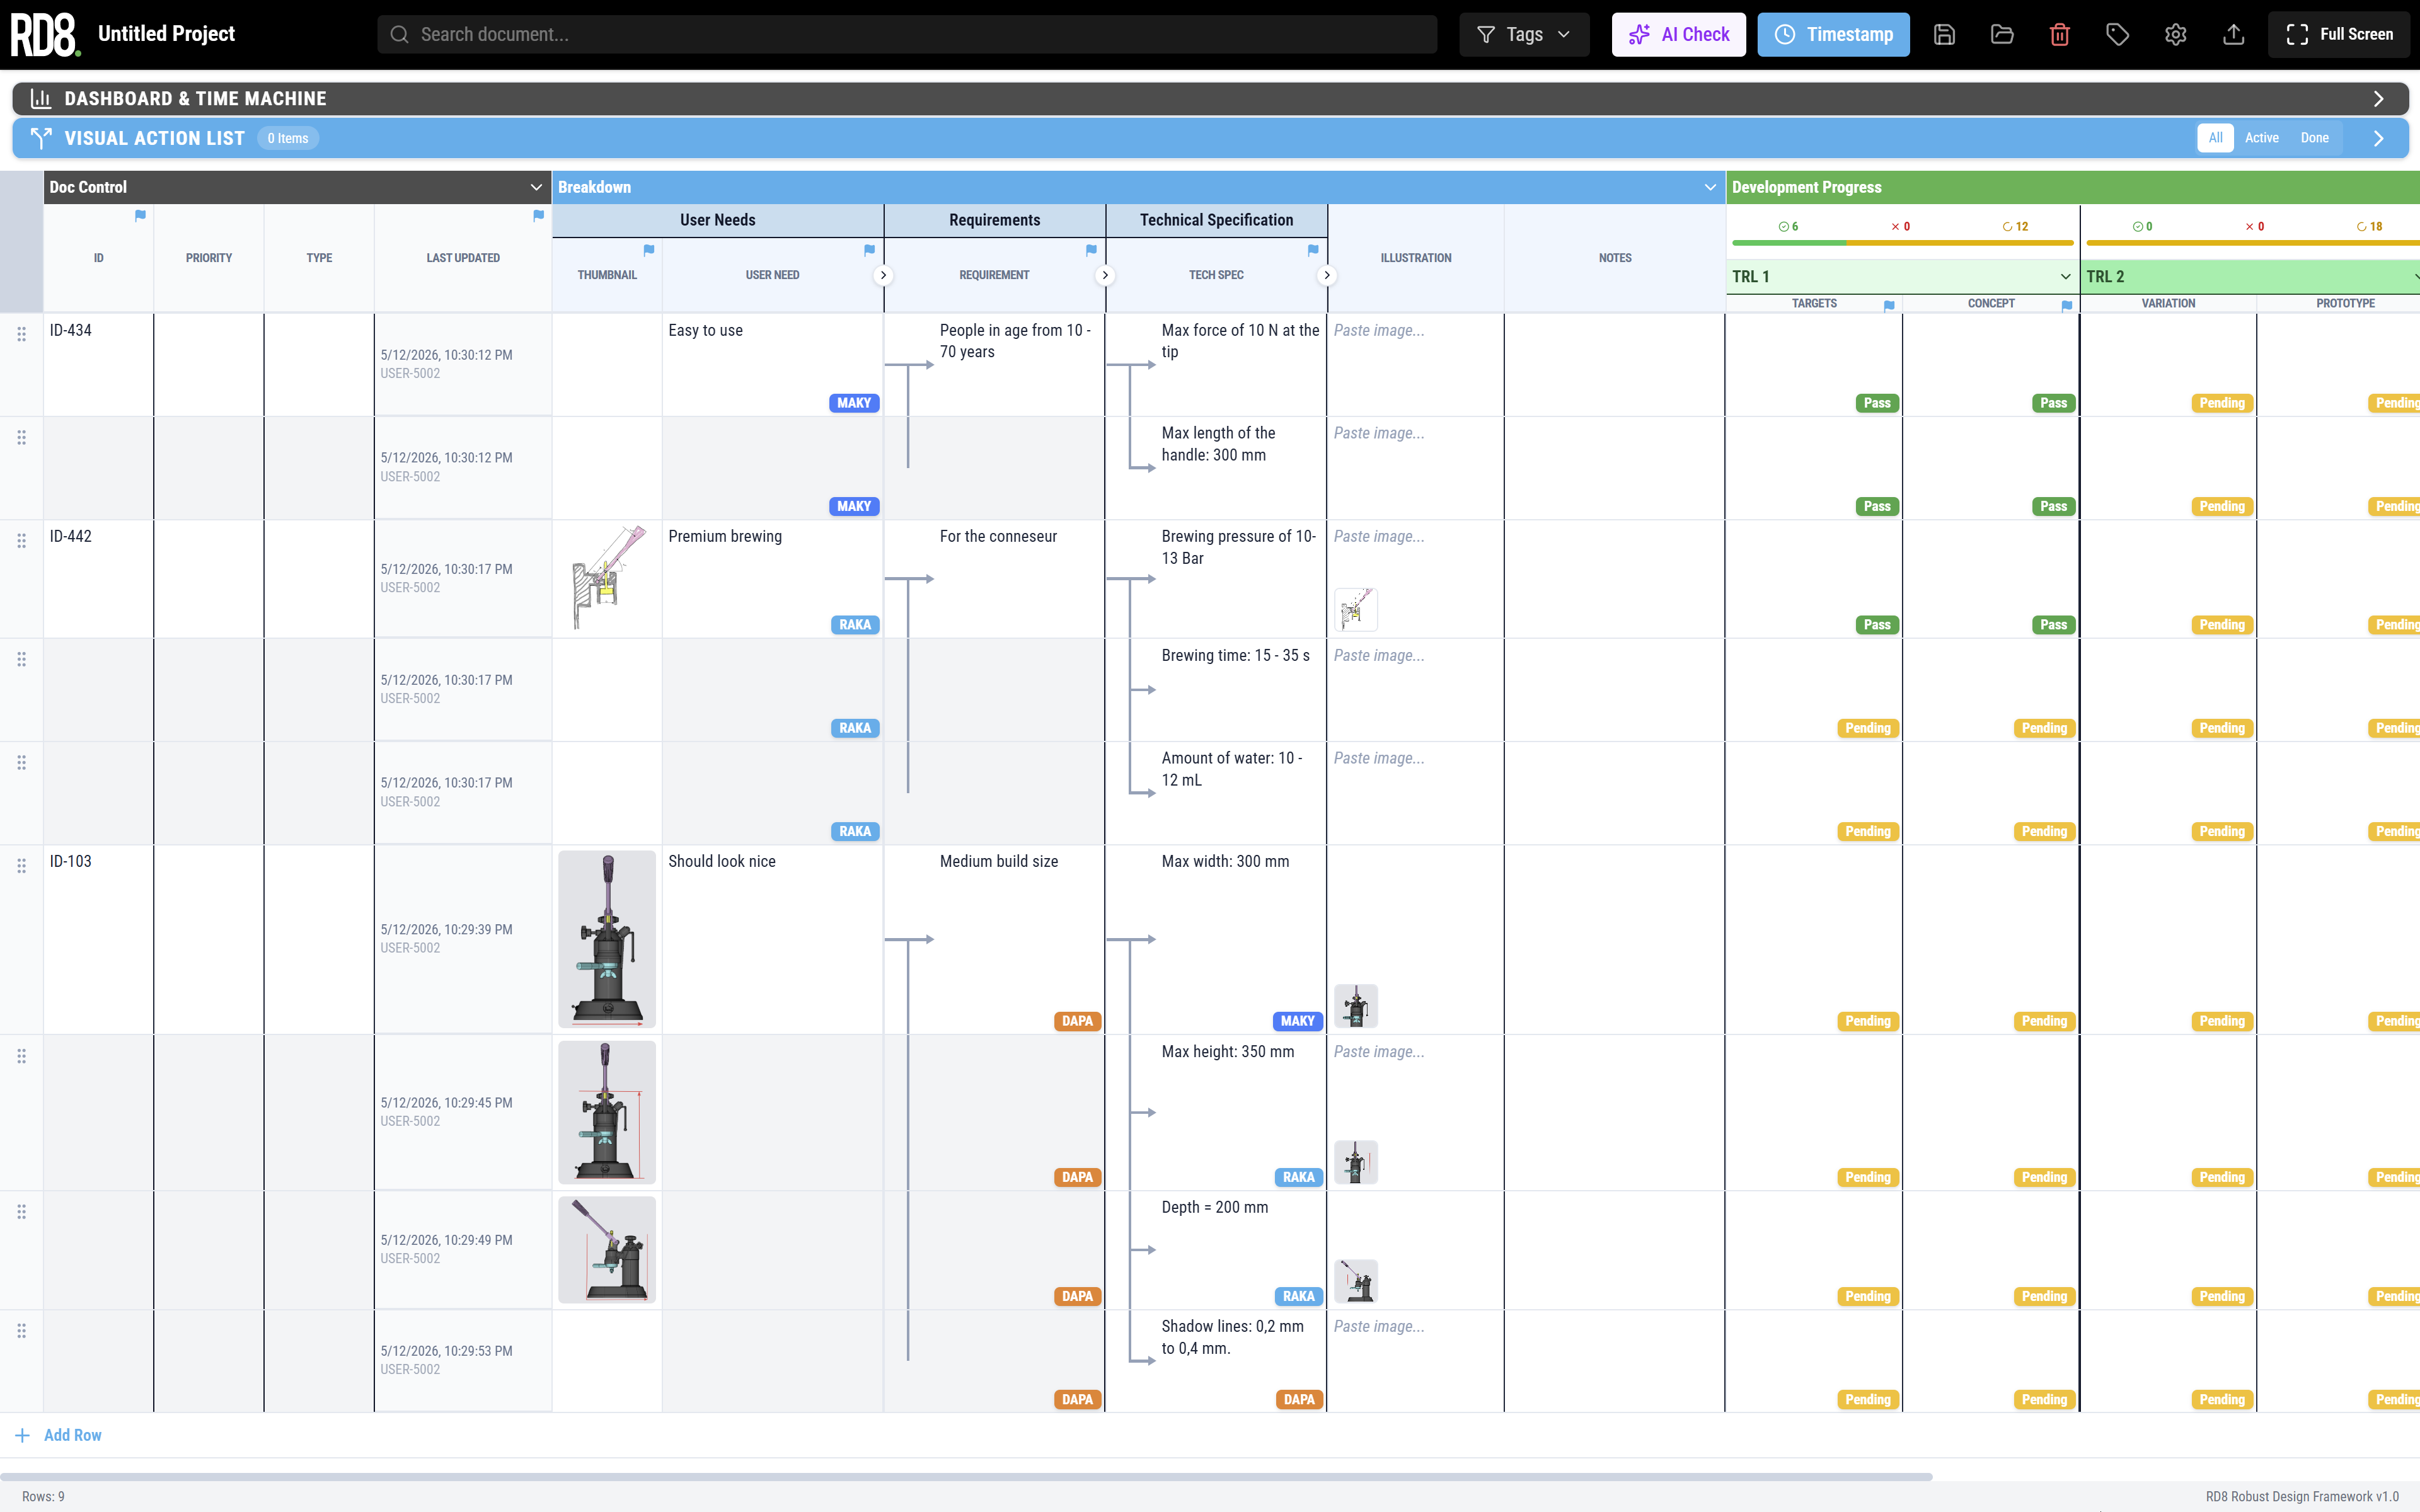The width and height of the screenshot is (2420, 1512).
Task: Open the settings gear icon
Action: click(2176, 34)
